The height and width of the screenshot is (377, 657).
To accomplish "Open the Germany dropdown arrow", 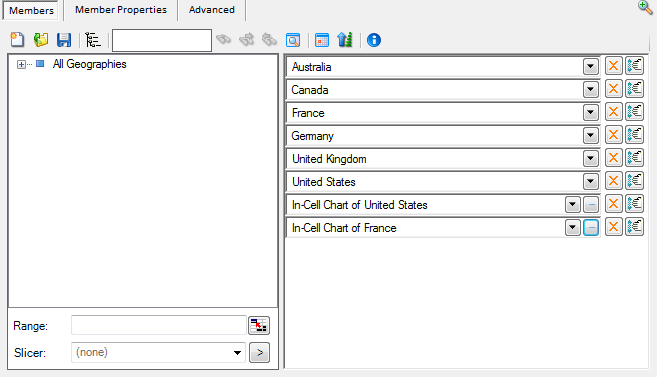I will tap(590, 136).
